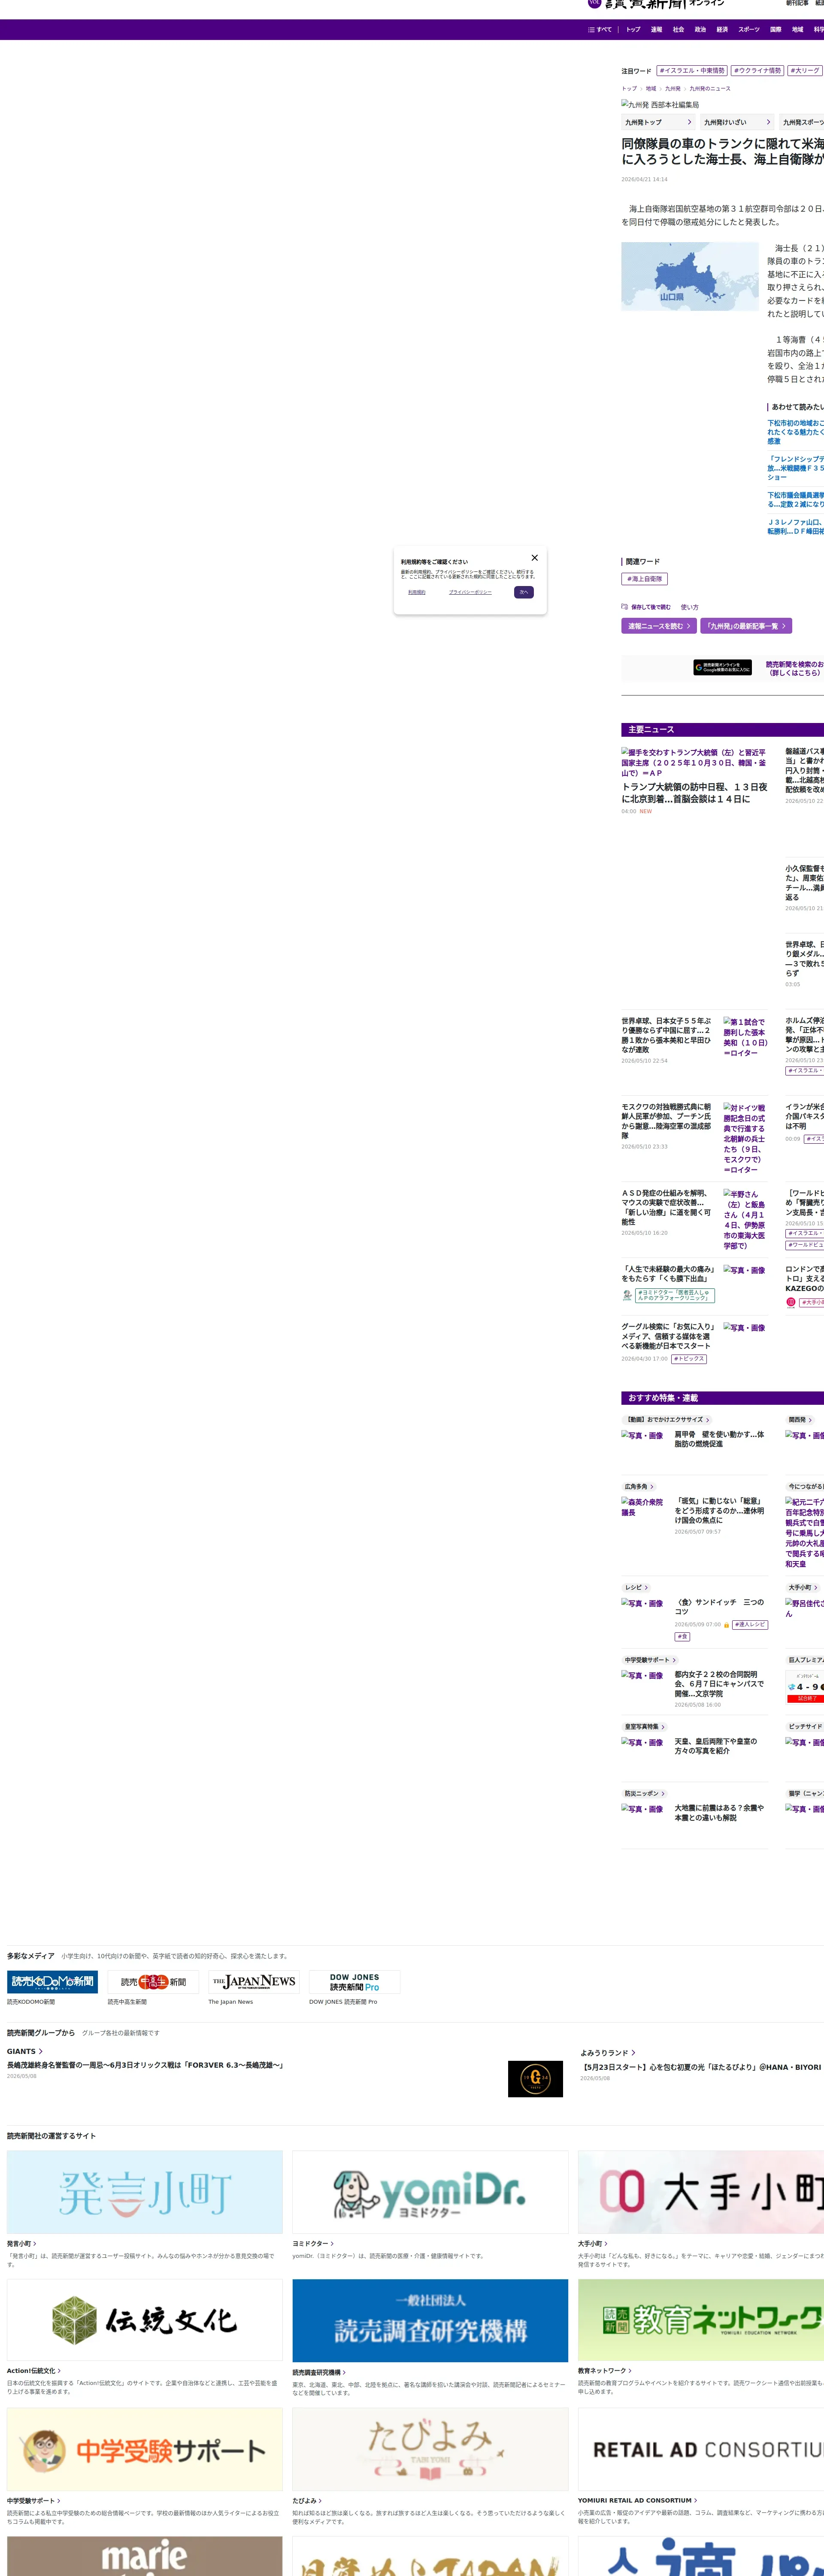Open 「九州発」の最新記事一覧 button
Viewport: 824px width, 2576px height.
click(x=746, y=626)
